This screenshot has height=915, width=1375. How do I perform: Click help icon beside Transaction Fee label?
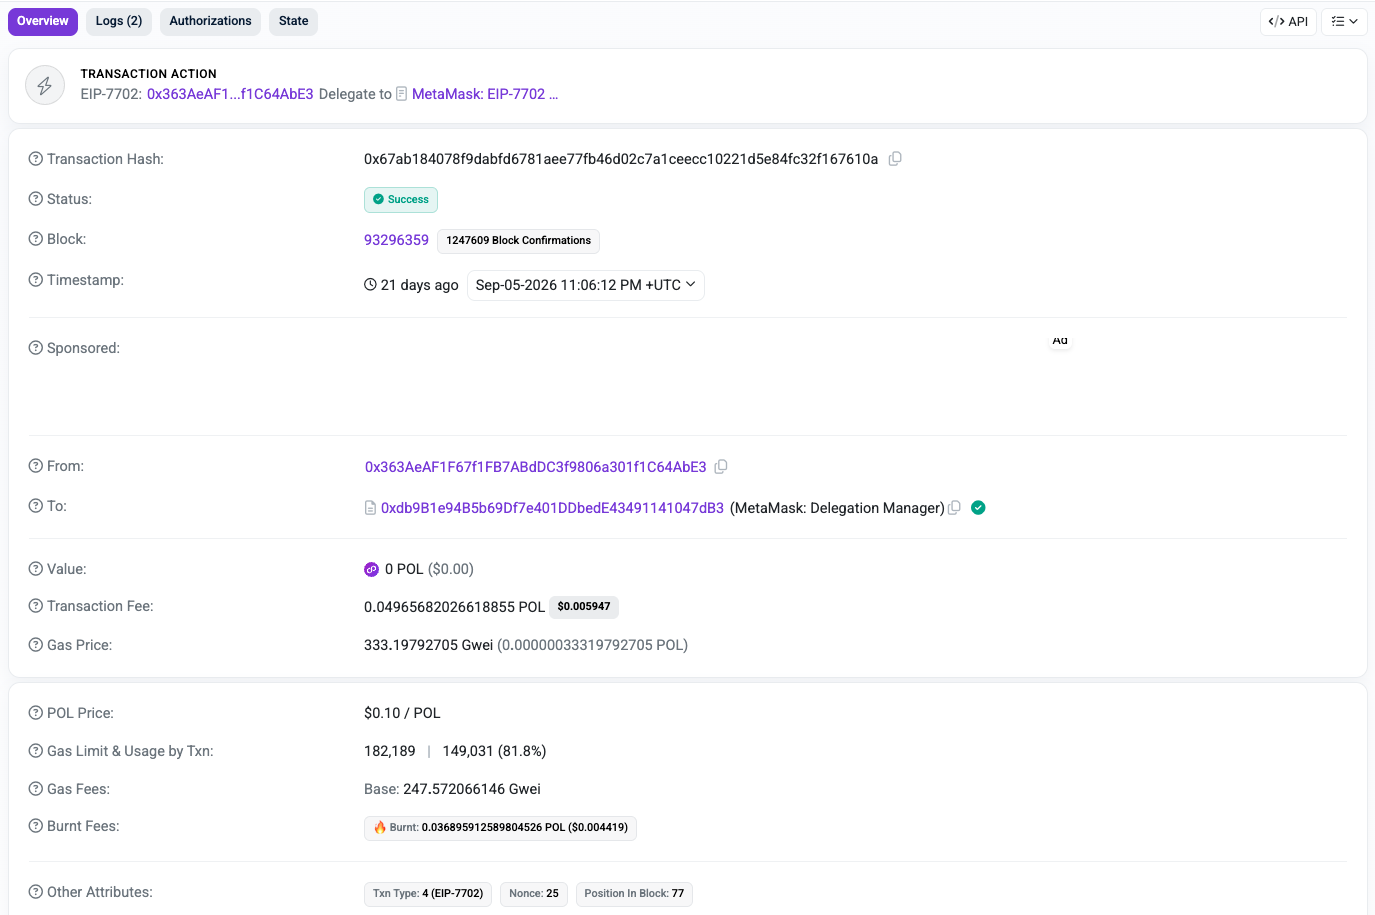tap(36, 606)
